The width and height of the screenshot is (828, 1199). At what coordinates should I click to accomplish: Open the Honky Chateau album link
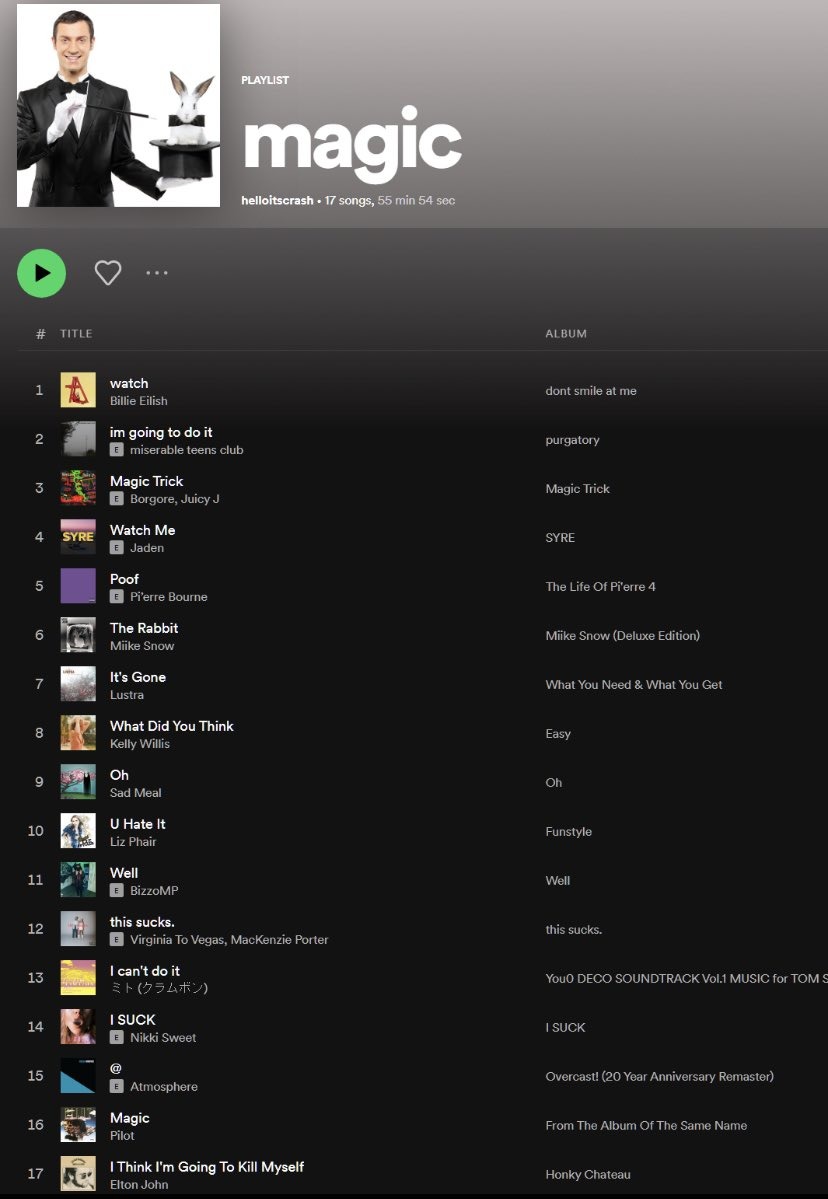point(588,1175)
